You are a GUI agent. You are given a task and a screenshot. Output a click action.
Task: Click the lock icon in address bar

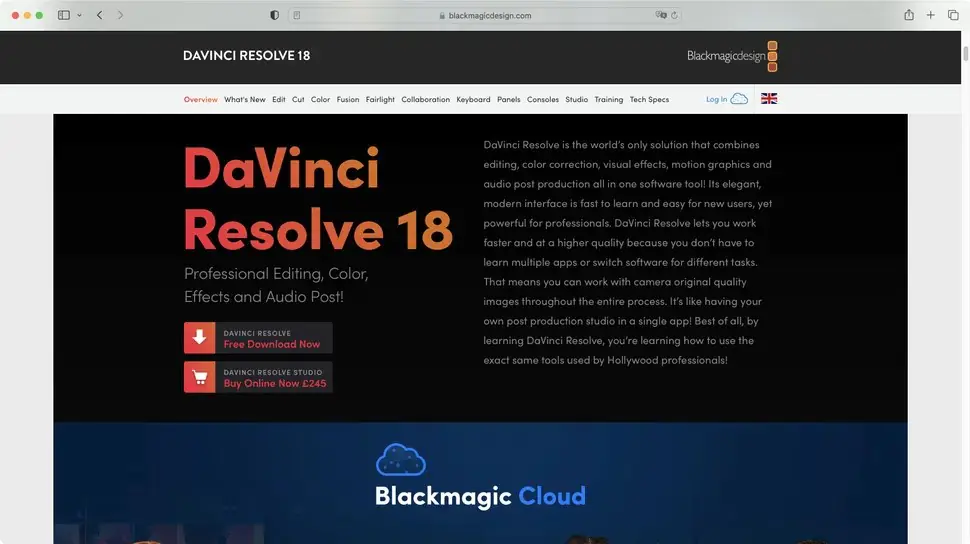click(x=442, y=15)
